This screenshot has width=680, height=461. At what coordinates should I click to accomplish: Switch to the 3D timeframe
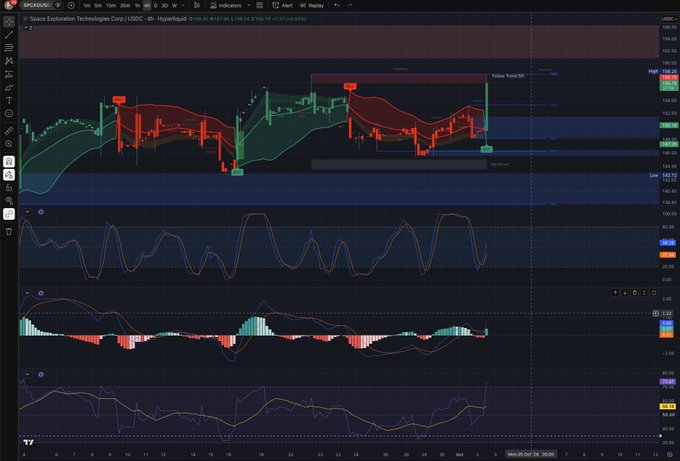[165, 6]
